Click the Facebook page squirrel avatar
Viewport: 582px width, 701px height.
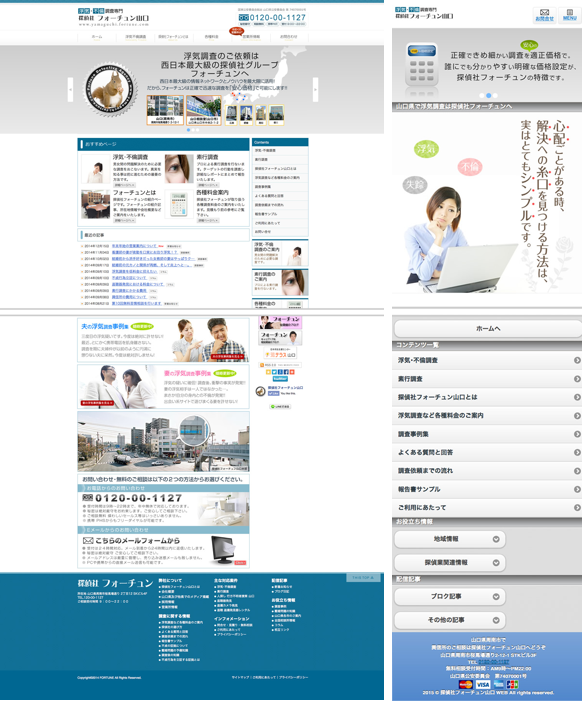[x=261, y=391]
